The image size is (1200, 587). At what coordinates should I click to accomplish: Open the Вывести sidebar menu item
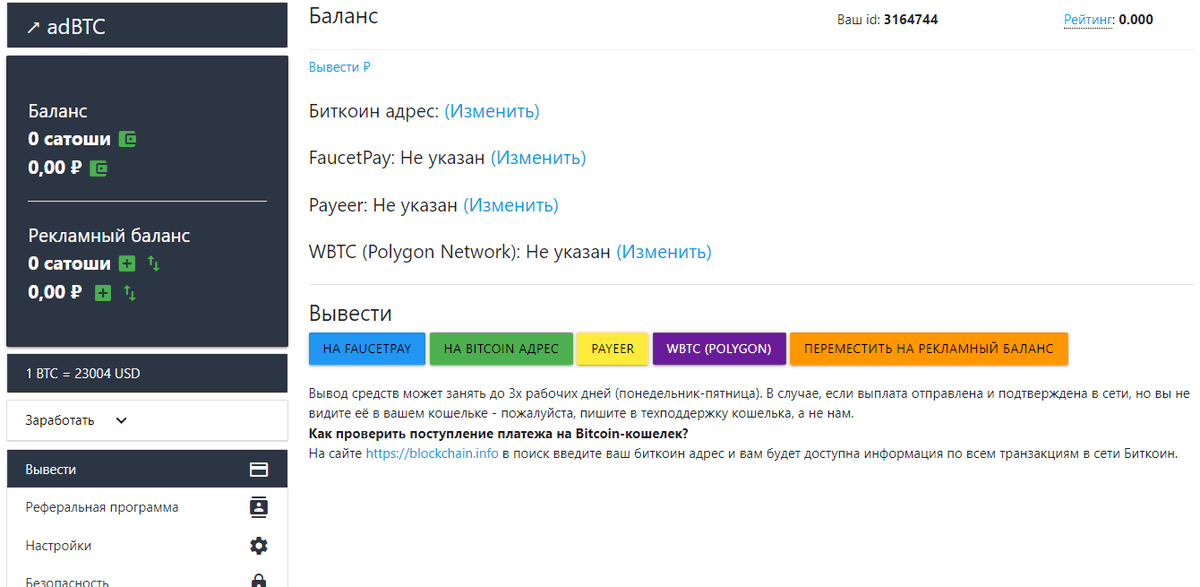(x=147, y=469)
